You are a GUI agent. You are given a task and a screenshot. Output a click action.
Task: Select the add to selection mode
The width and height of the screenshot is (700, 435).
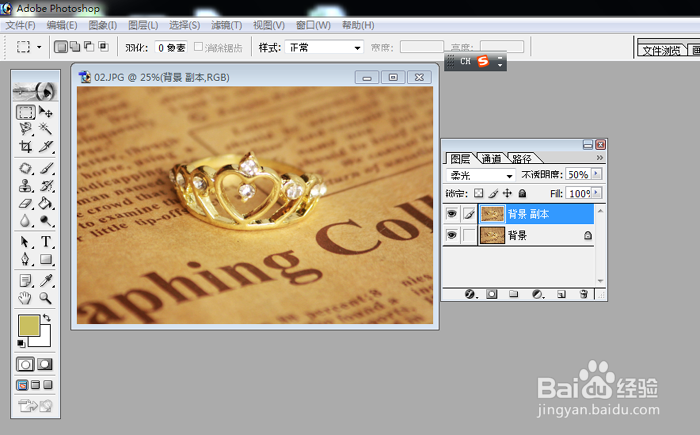[75, 46]
